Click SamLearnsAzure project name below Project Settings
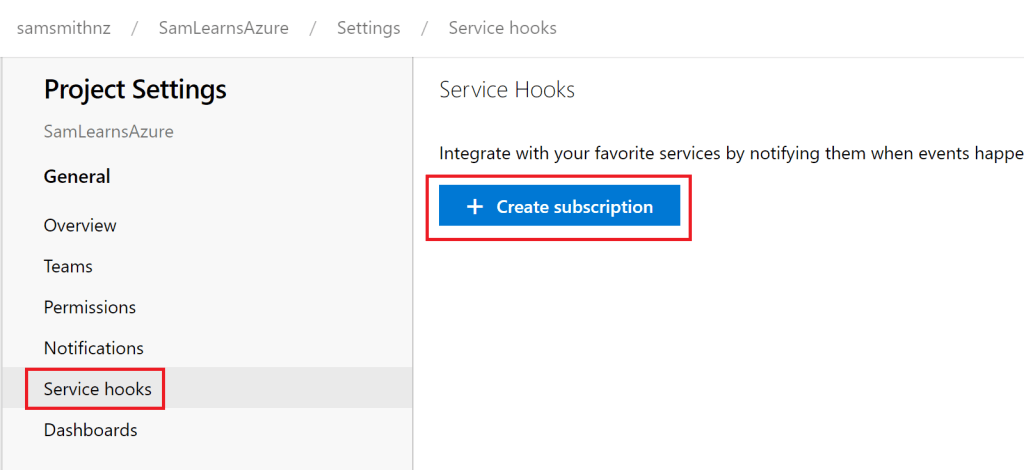Screen dimensions: 1024x470 109,132
